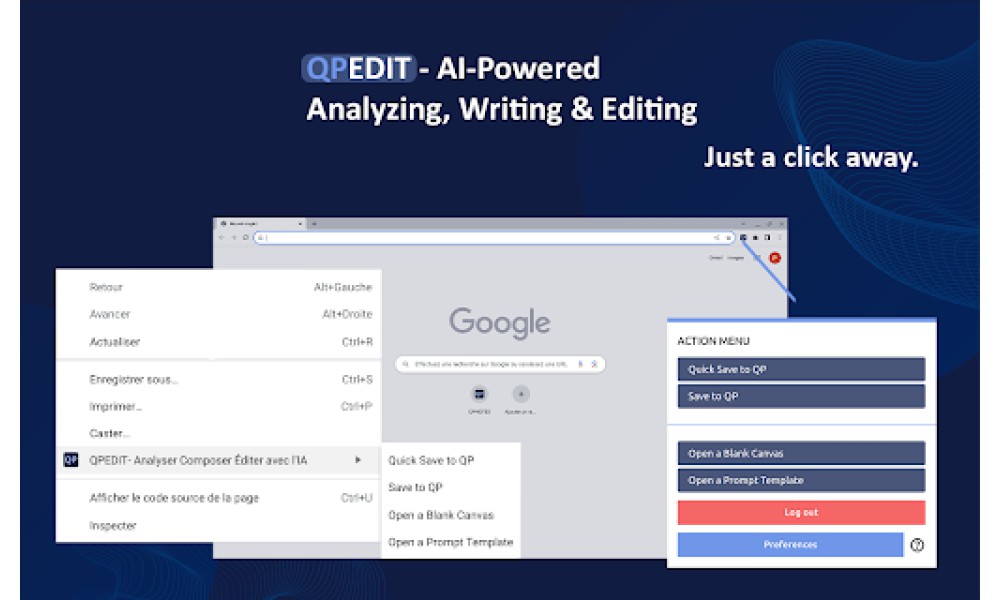Click the share icon in address bar
Viewport: 1000px width, 600px height.
(x=716, y=237)
